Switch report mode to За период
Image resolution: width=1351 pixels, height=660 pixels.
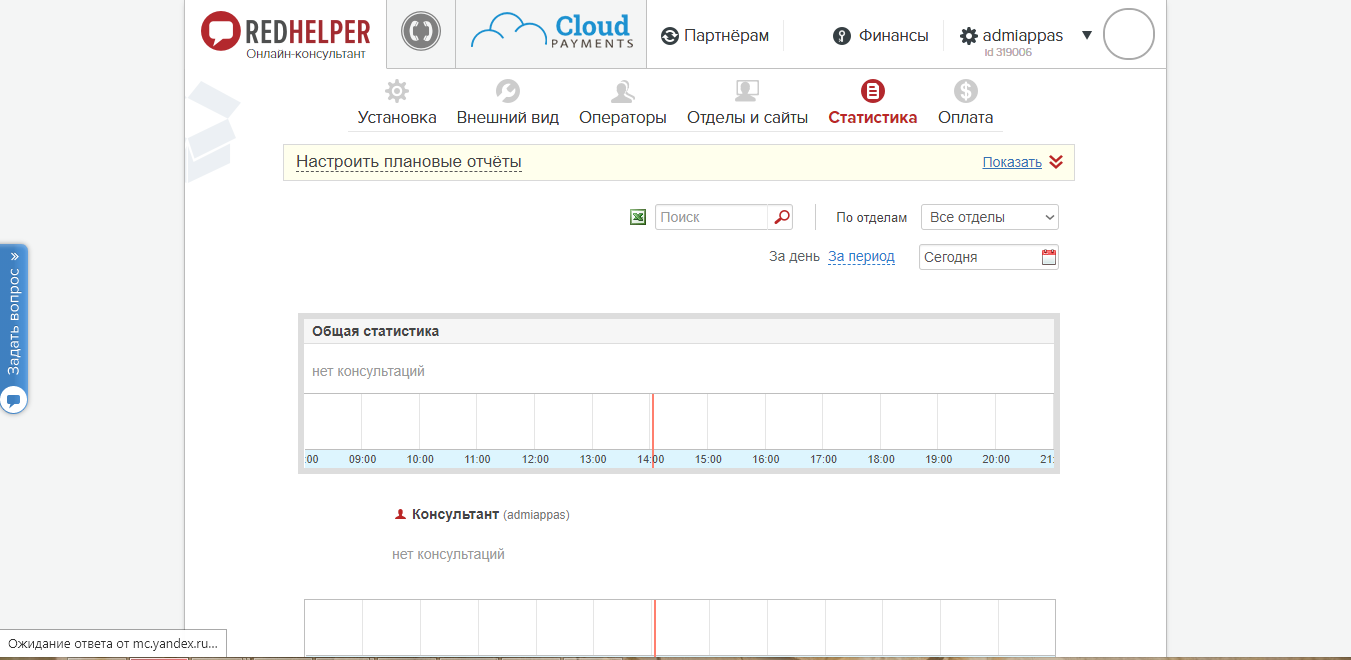click(860, 256)
